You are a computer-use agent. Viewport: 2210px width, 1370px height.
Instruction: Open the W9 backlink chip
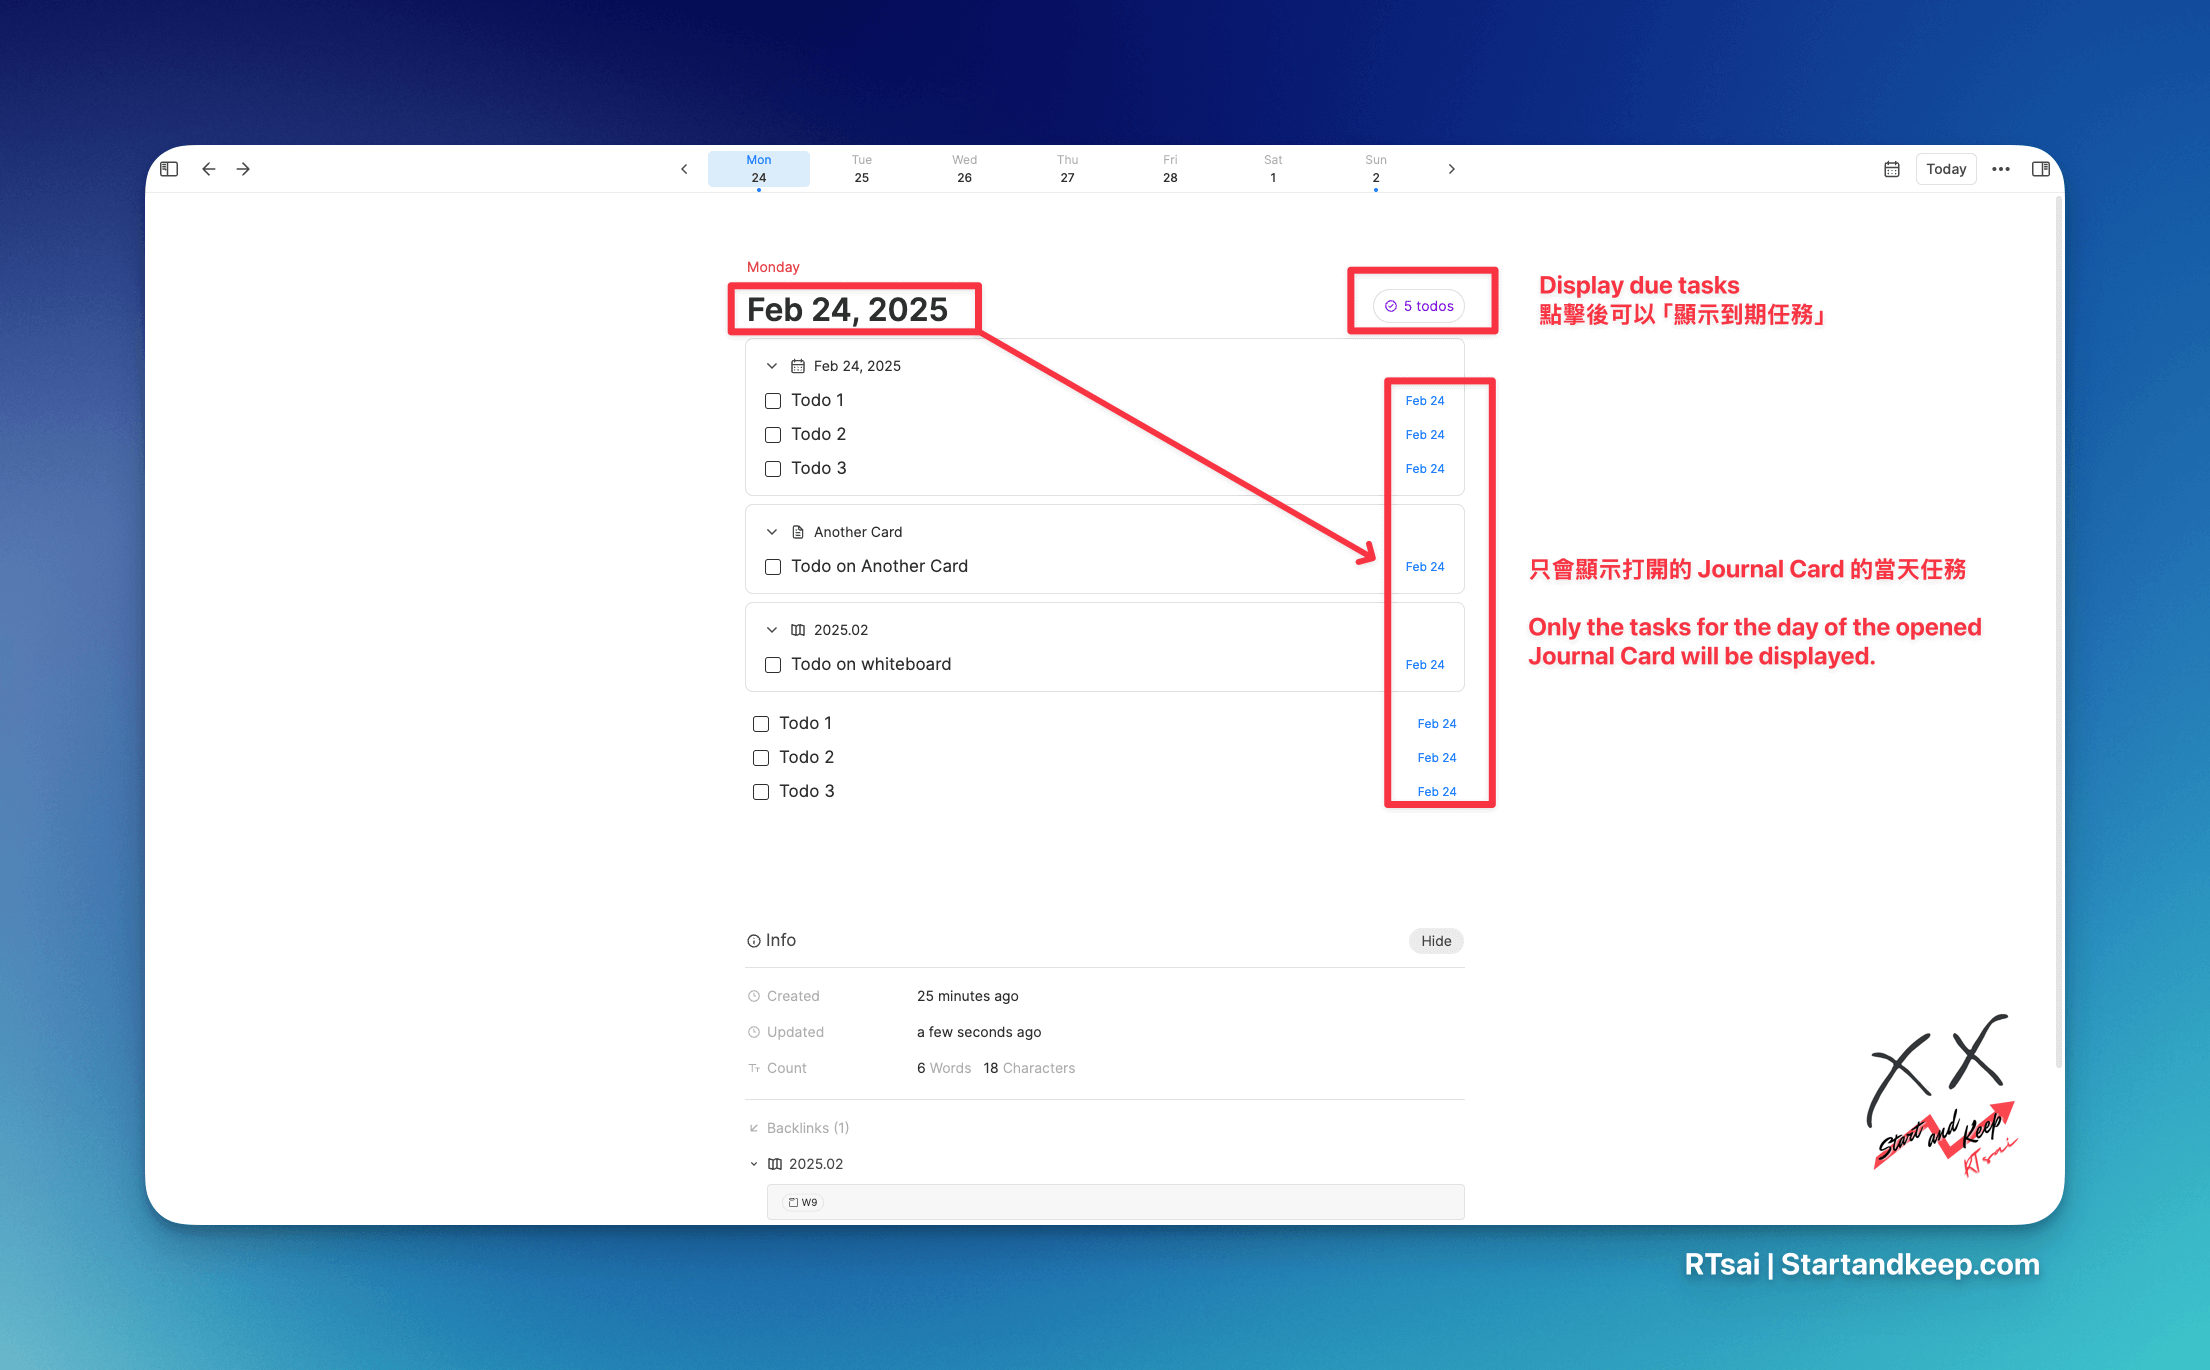coord(803,1202)
